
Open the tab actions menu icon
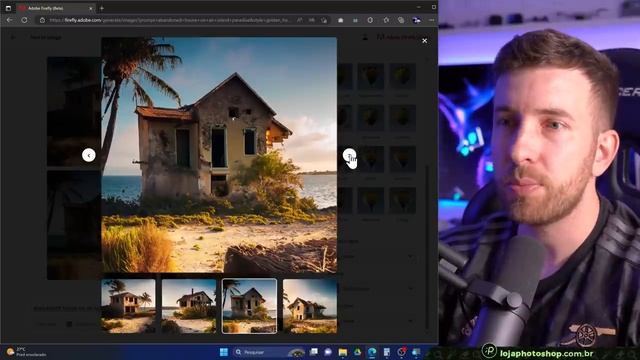pyautogui.click(x=8, y=8)
